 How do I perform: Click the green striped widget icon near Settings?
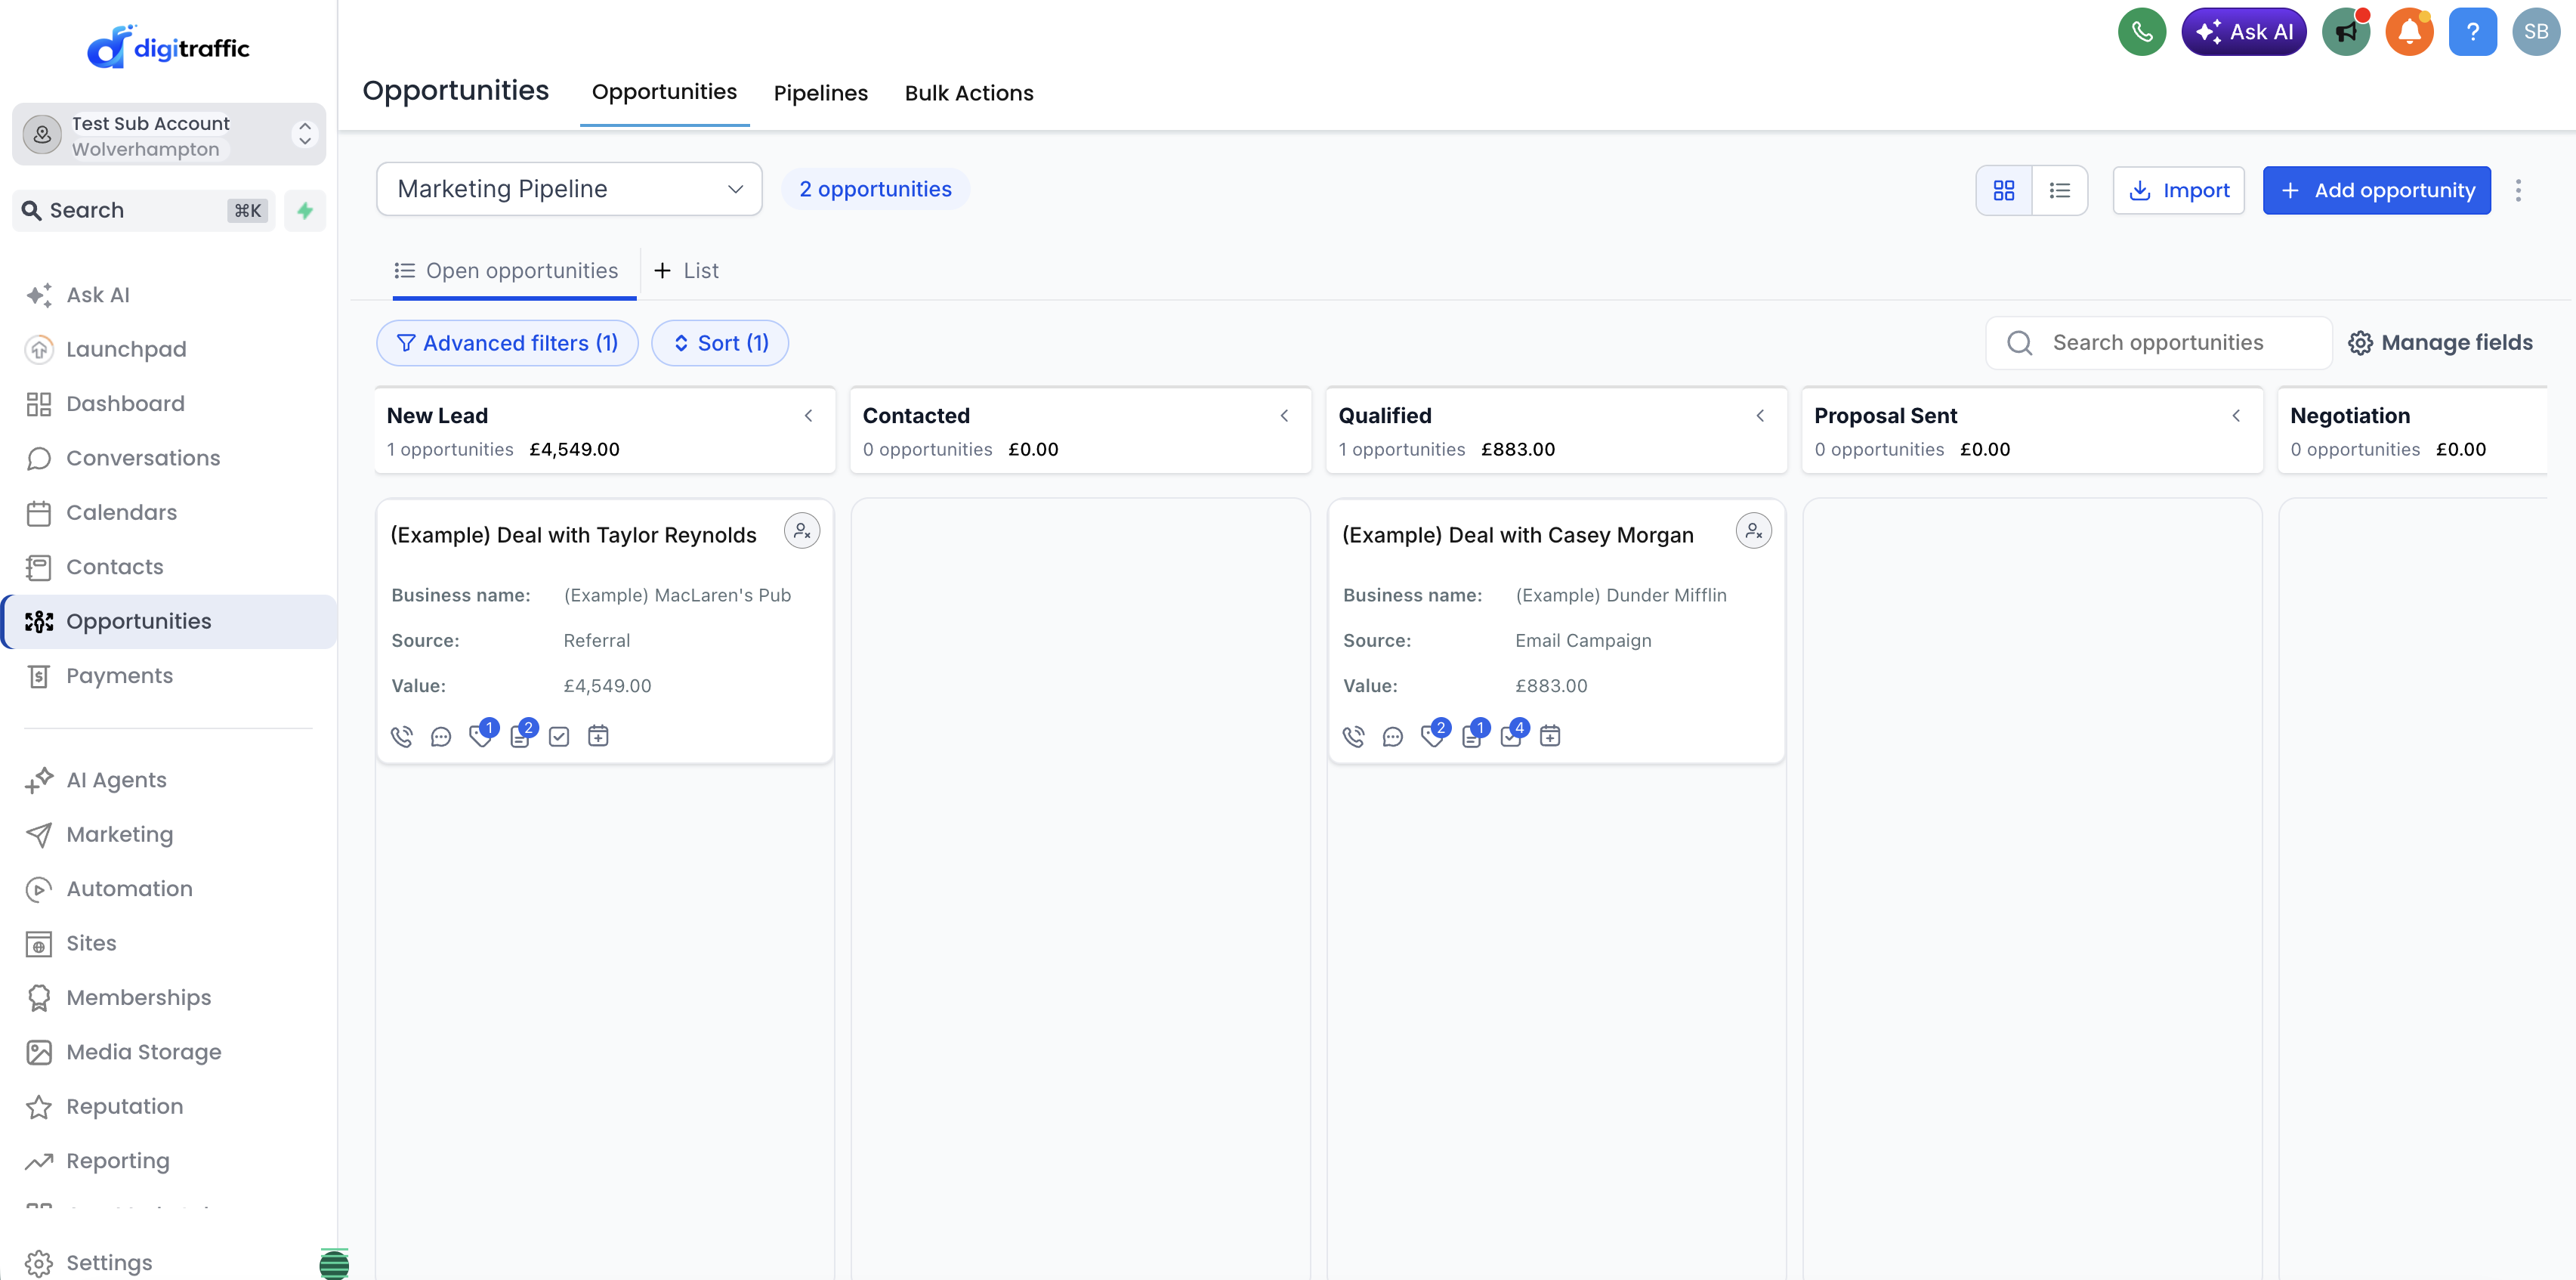click(x=334, y=1263)
